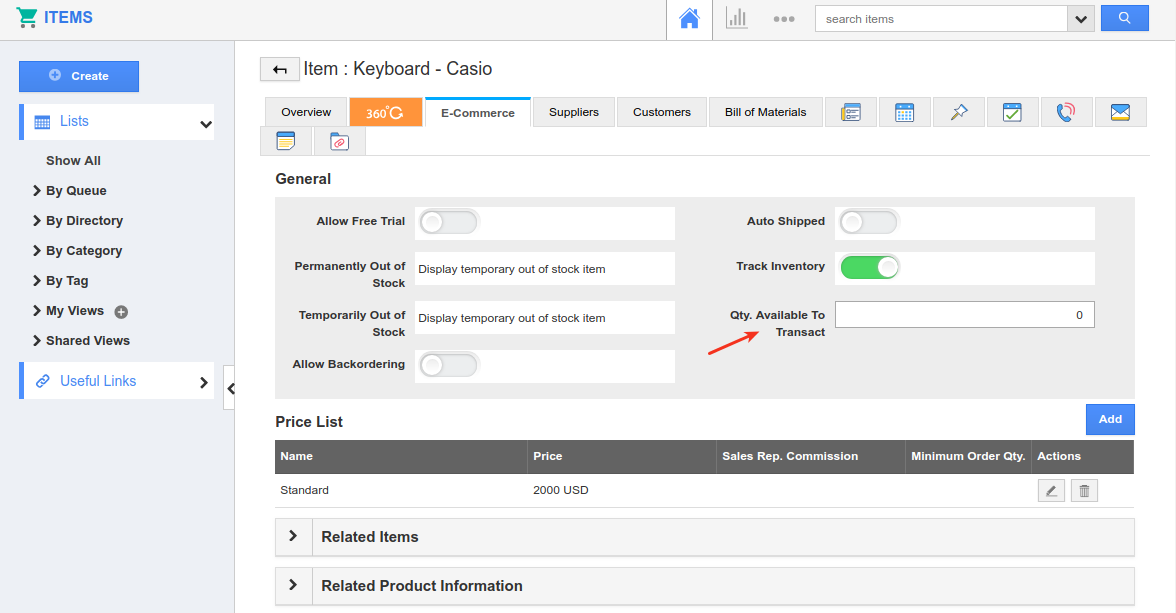Image resolution: width=1176 pixels, height=613 pixels.
Task: Collapse the left sidebar panel arrow
Action: pyautogui.click(x=230, y=388)
